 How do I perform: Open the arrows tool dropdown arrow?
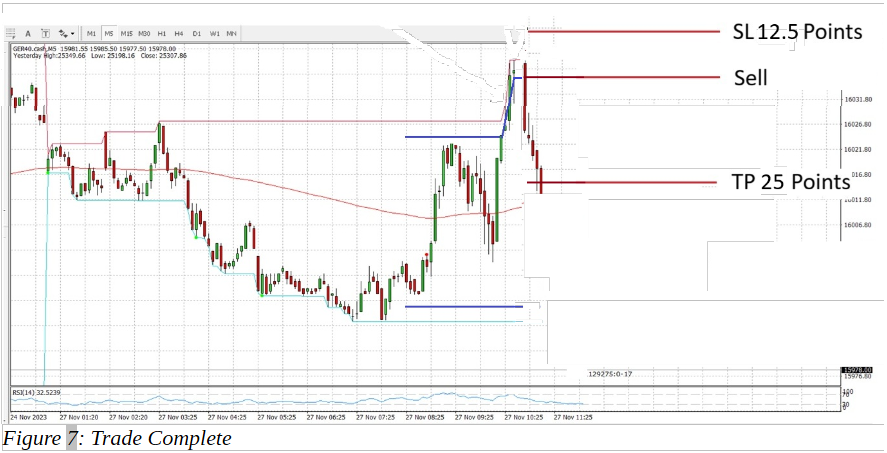(73, 34)
